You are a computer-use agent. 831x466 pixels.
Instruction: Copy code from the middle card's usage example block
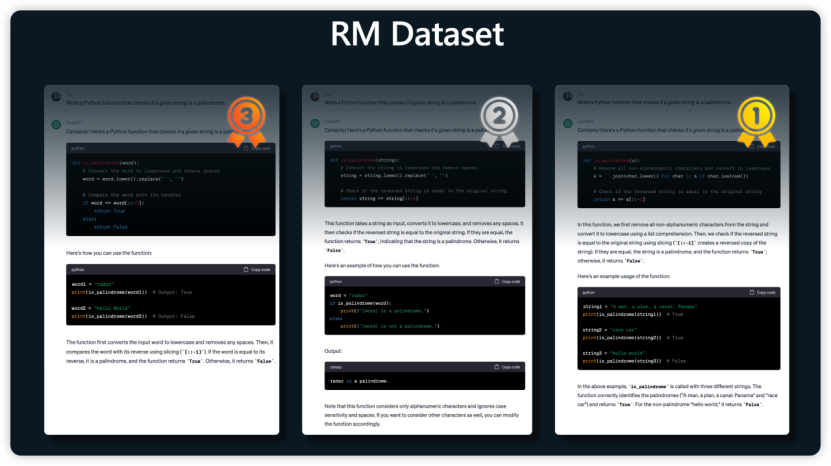[511, 282]
